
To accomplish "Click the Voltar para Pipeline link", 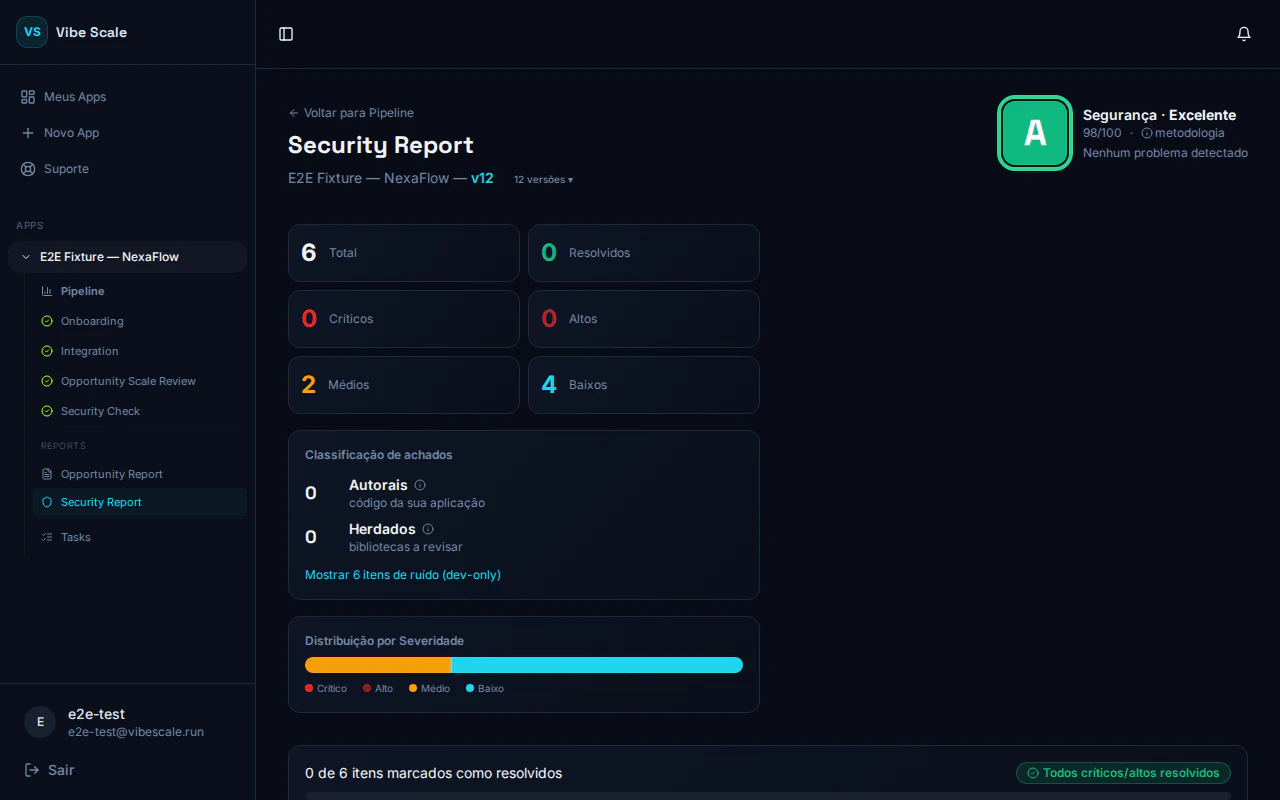I will coord(351,112).
